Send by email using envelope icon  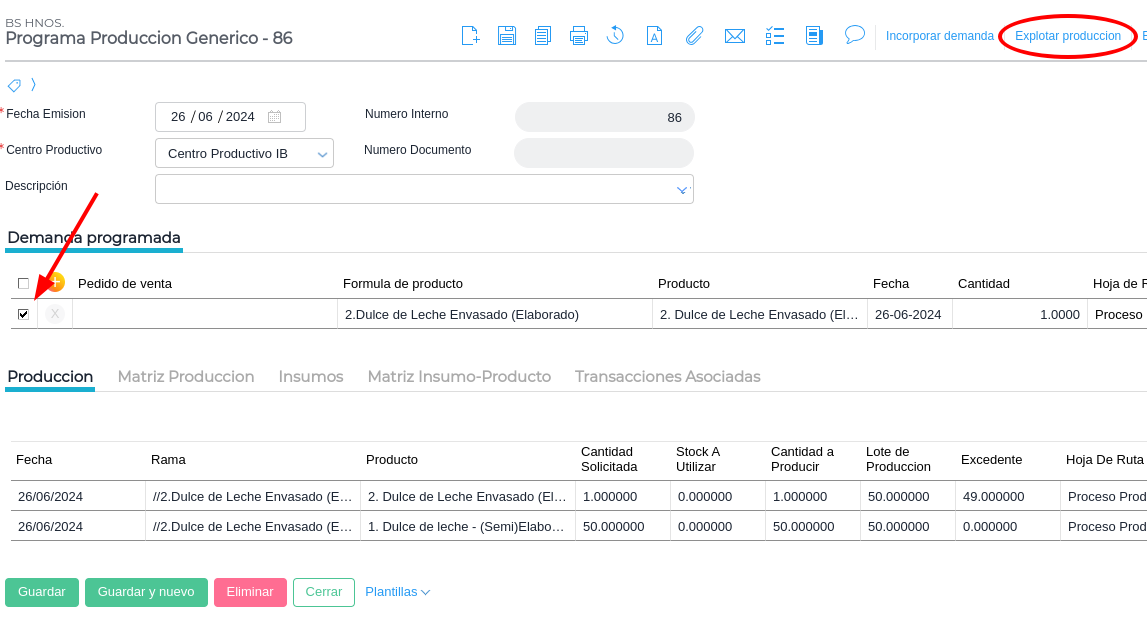(734, 36)
